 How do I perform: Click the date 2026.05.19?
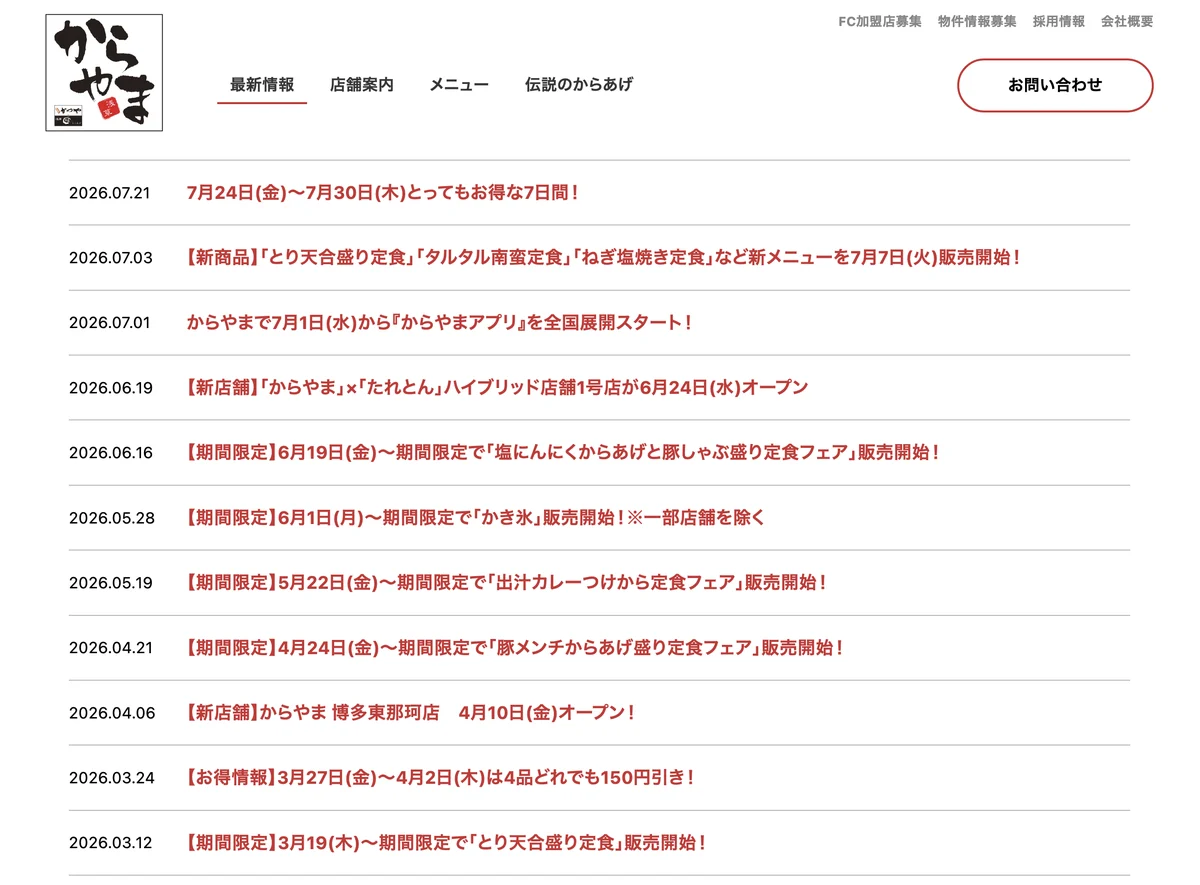pos(111,583)
